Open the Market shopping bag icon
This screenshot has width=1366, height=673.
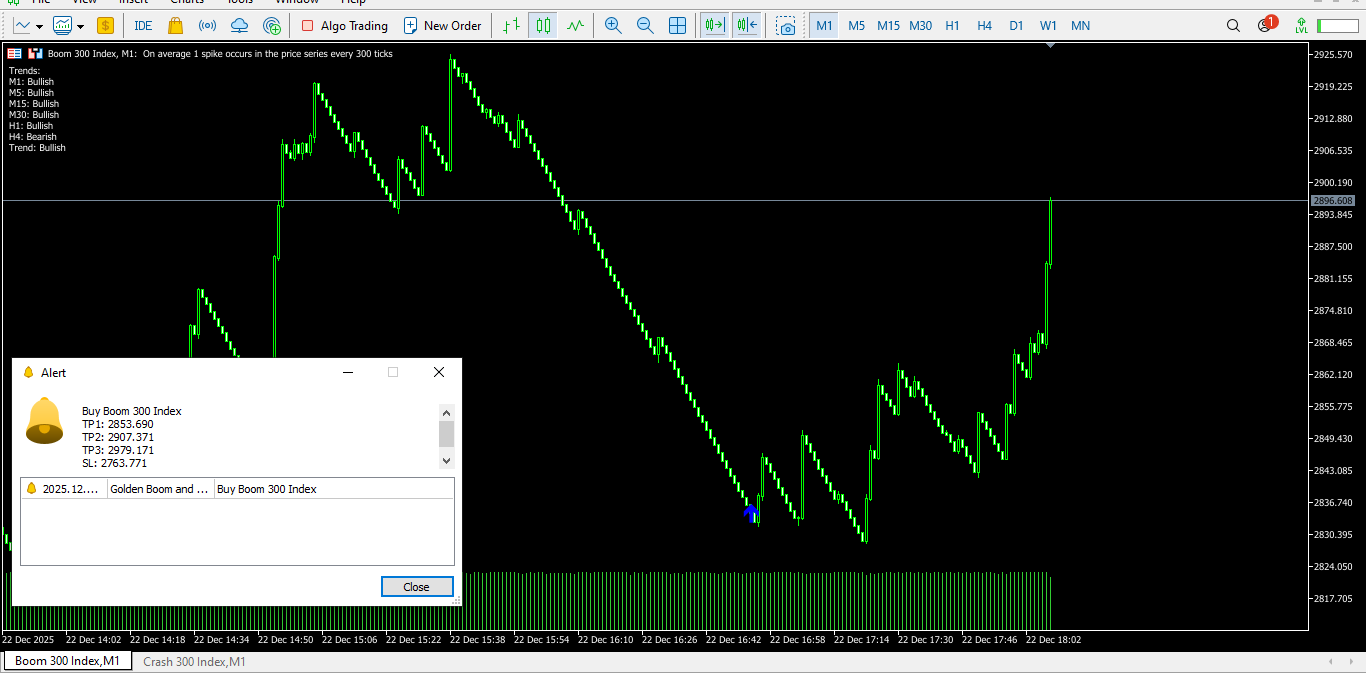[x=175, y=26]
